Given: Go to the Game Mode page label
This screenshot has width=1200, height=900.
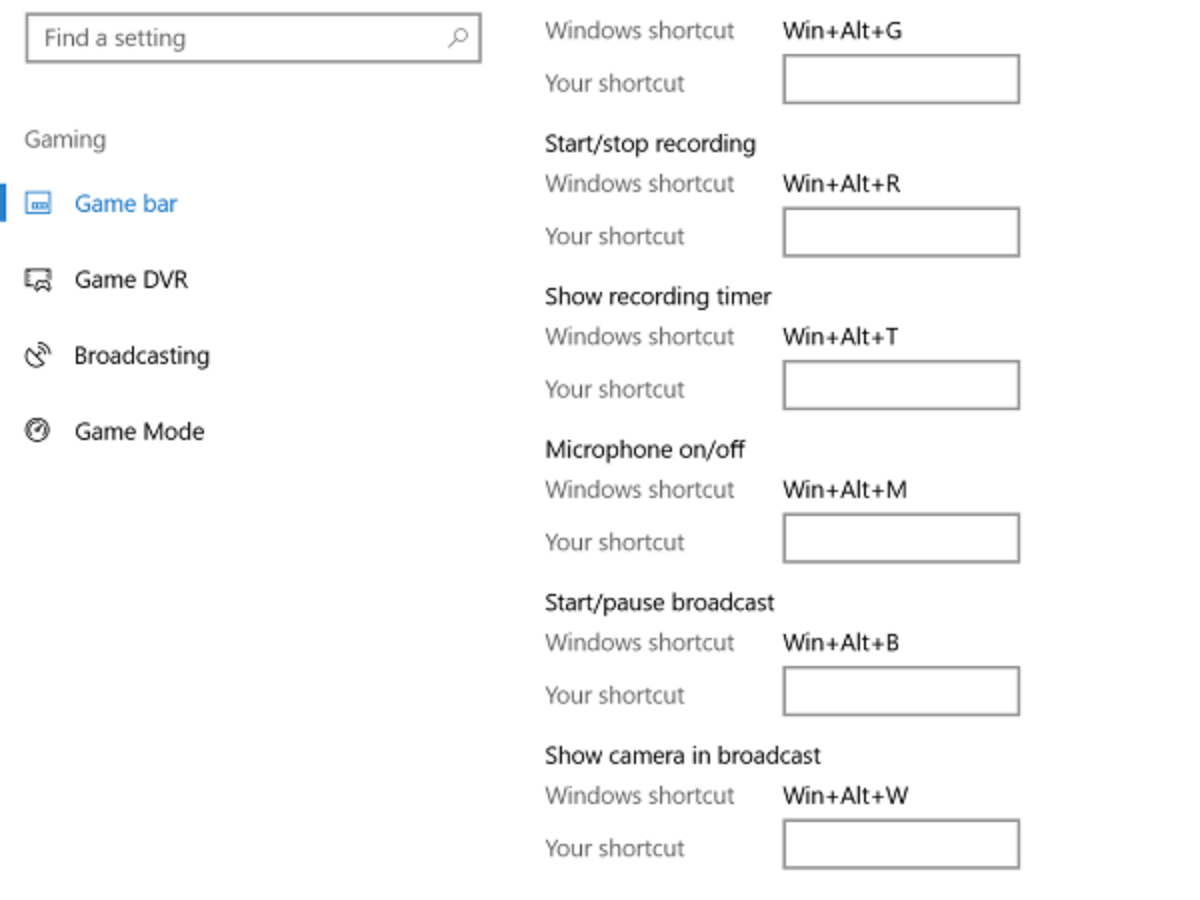Looking at the screenshot, I should point(139,432).
